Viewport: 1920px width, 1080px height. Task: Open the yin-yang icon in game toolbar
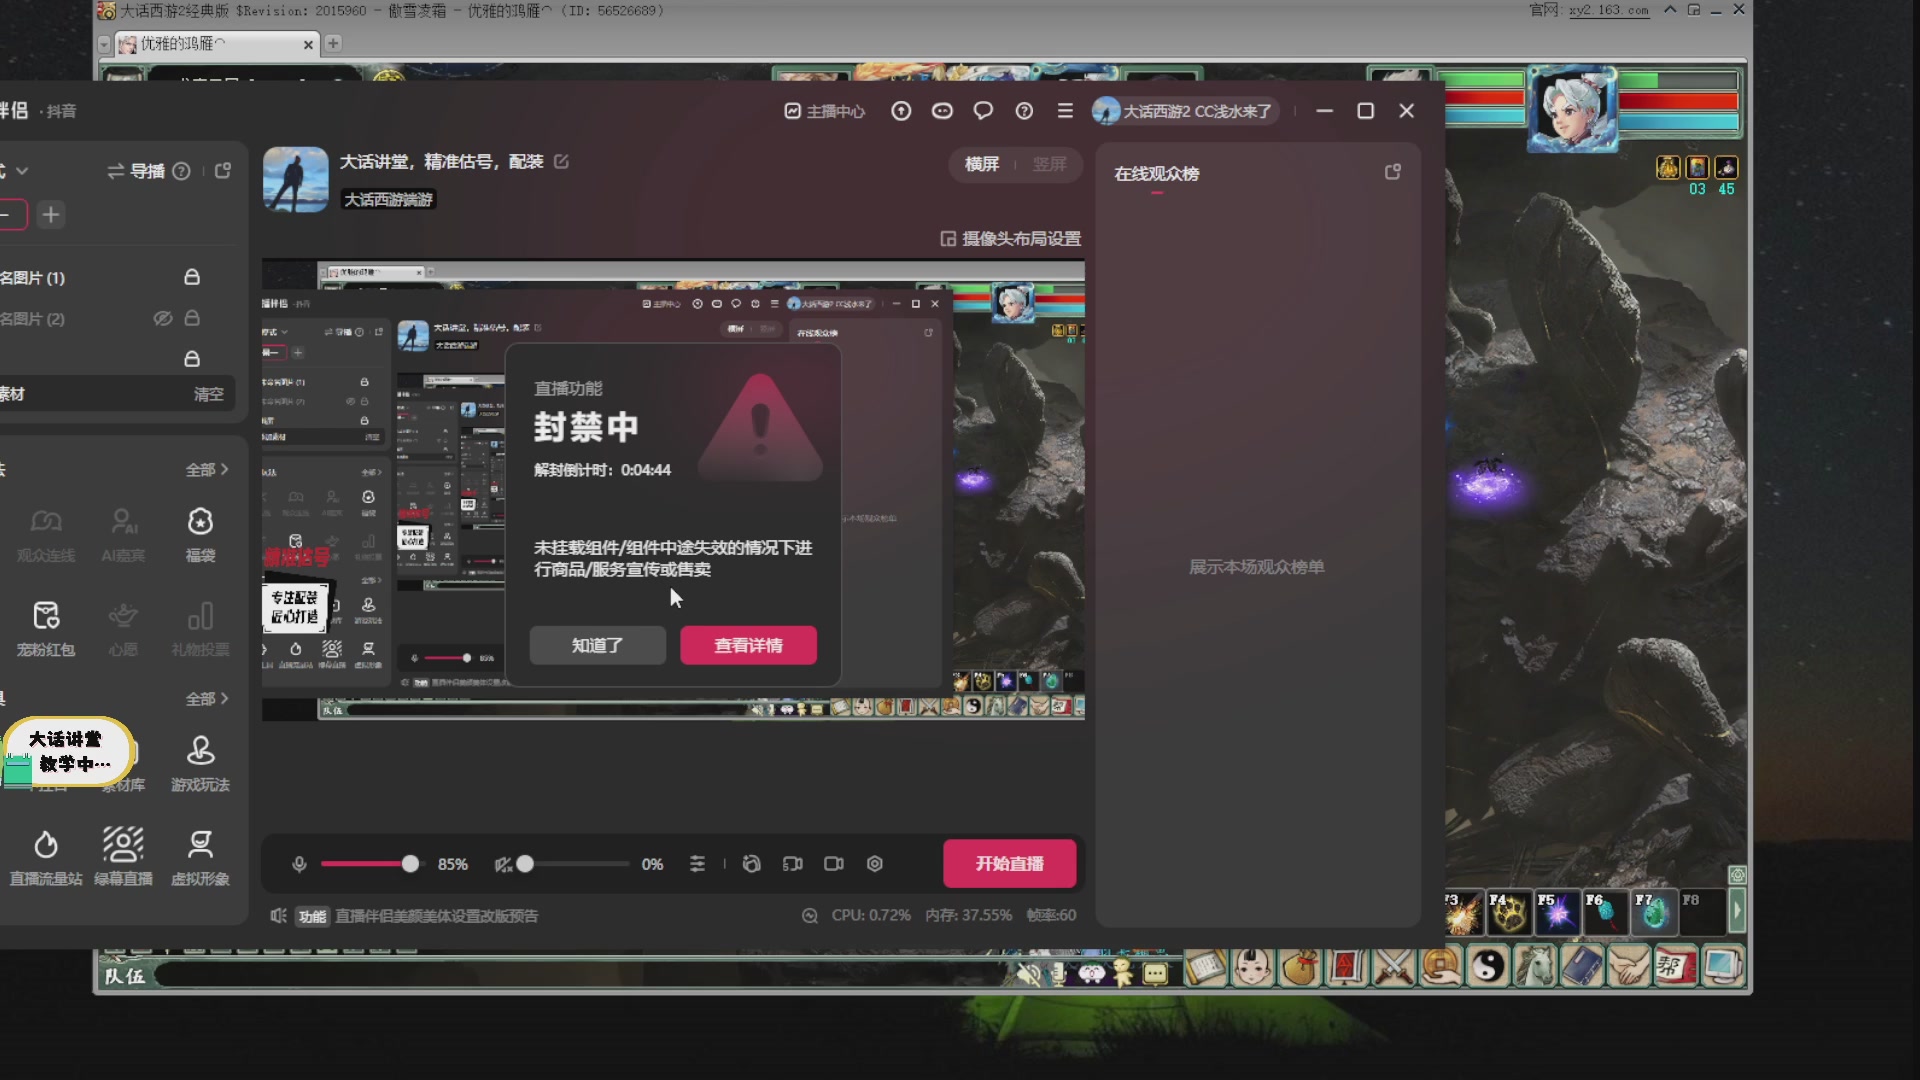pyautogui.click(x=1488, y=967)
